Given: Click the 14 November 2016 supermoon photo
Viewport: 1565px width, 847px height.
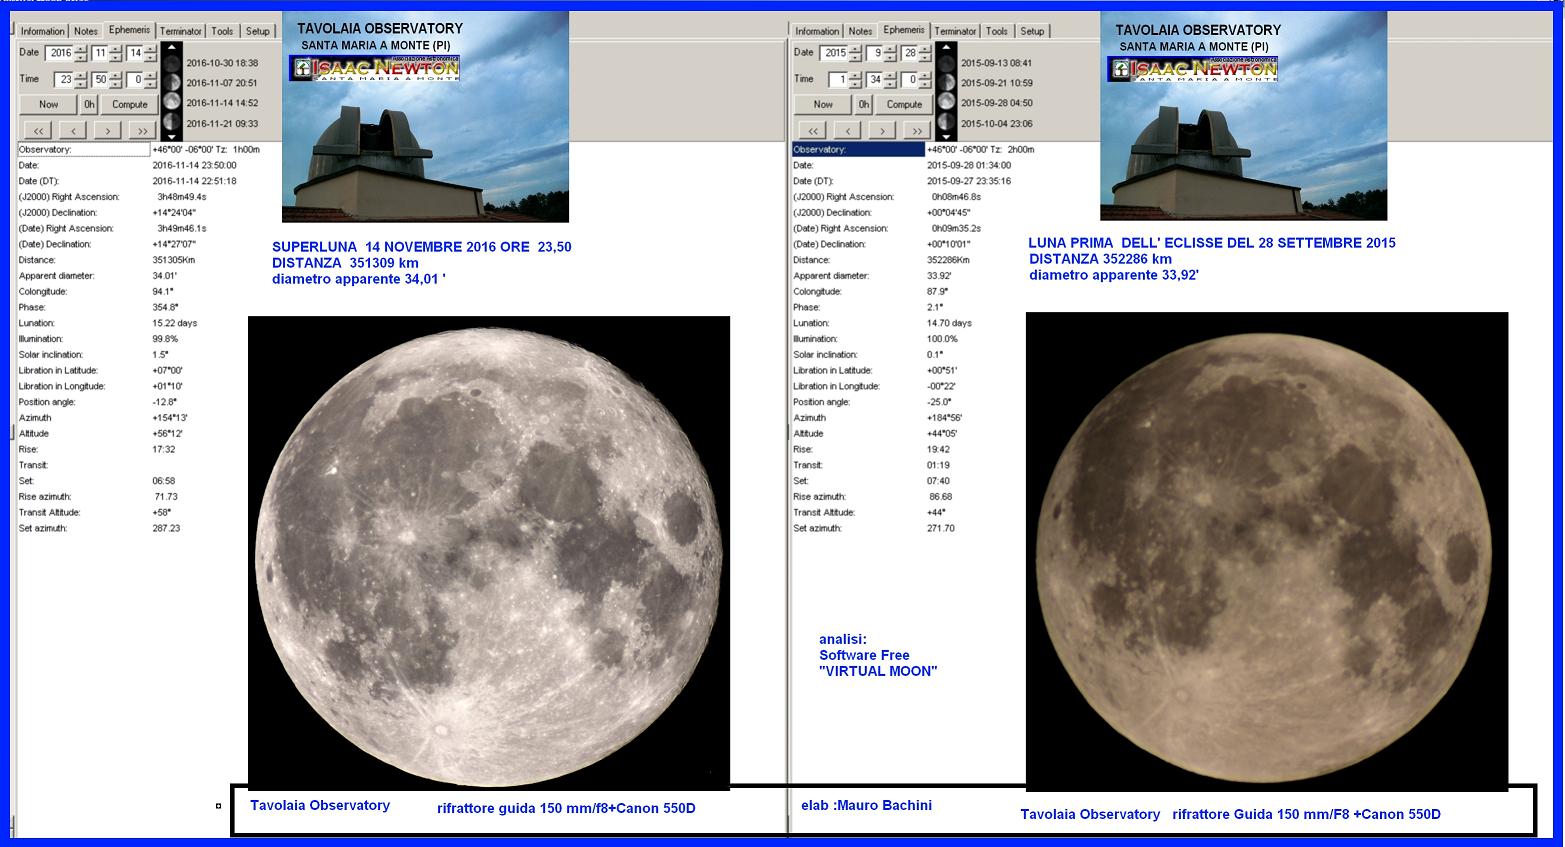Looking at the screenshot, I should pos(489,553).
